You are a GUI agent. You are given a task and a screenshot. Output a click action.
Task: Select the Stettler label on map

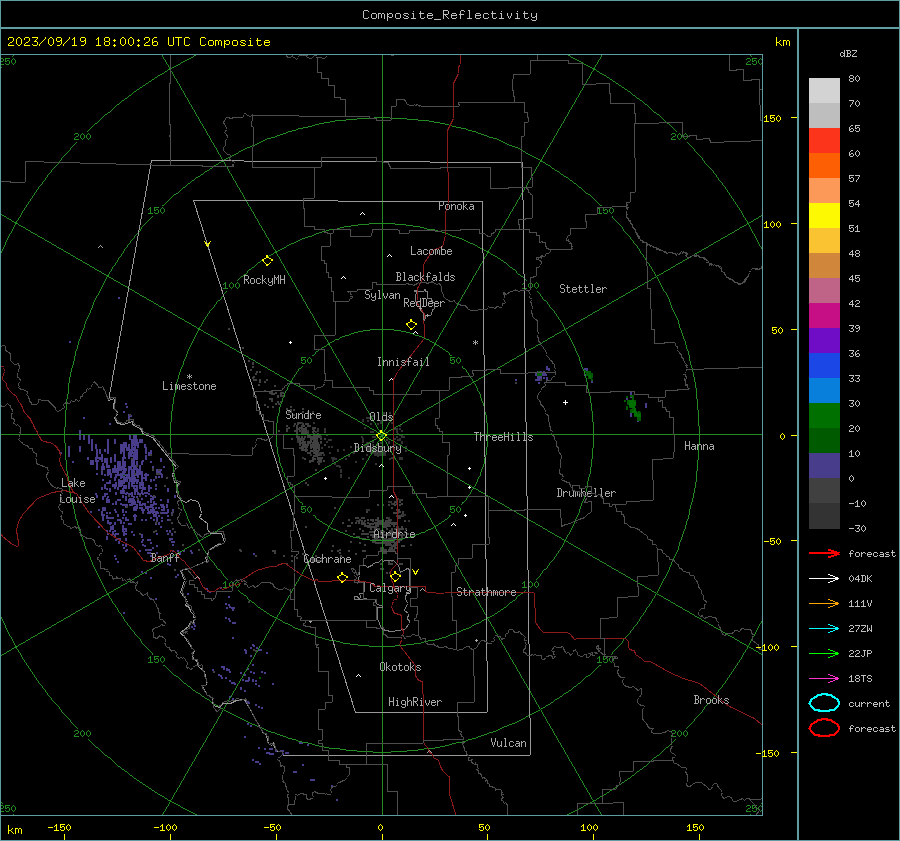[583, 289]
